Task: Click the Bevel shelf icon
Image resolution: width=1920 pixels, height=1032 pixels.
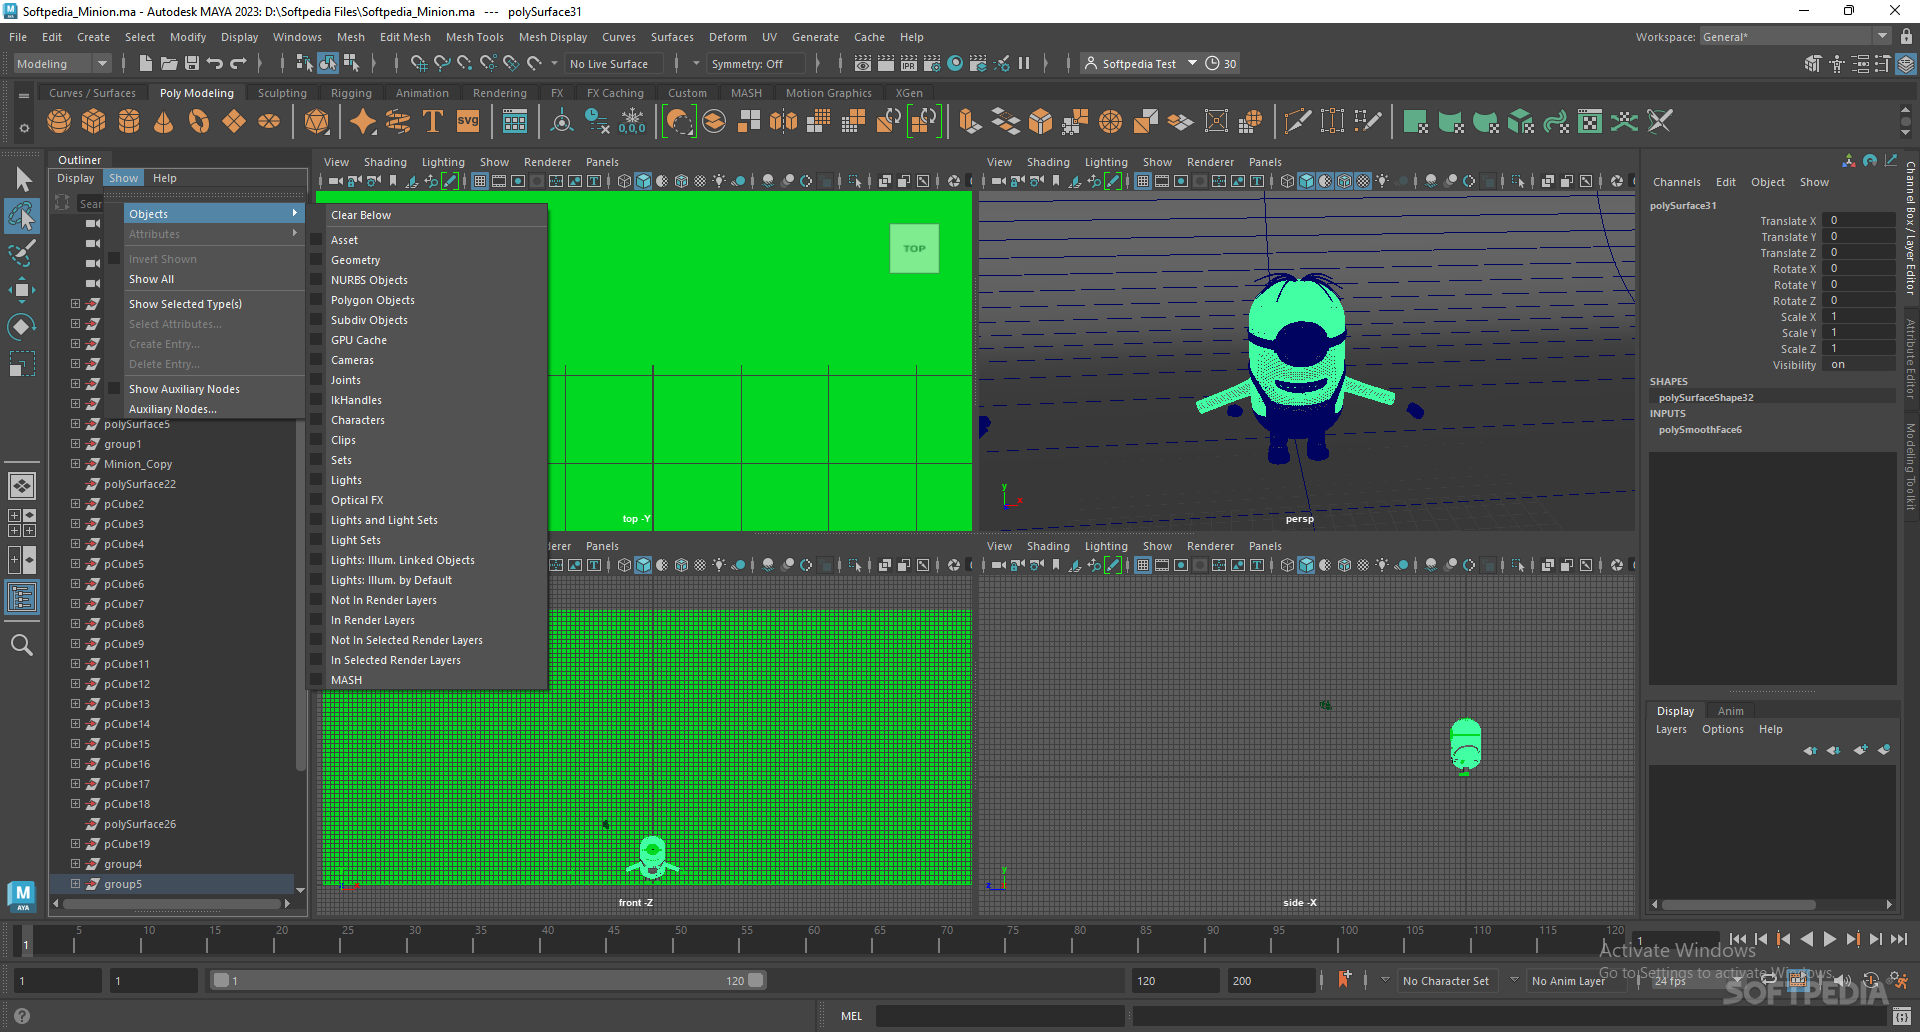Action: point(1040,122)
